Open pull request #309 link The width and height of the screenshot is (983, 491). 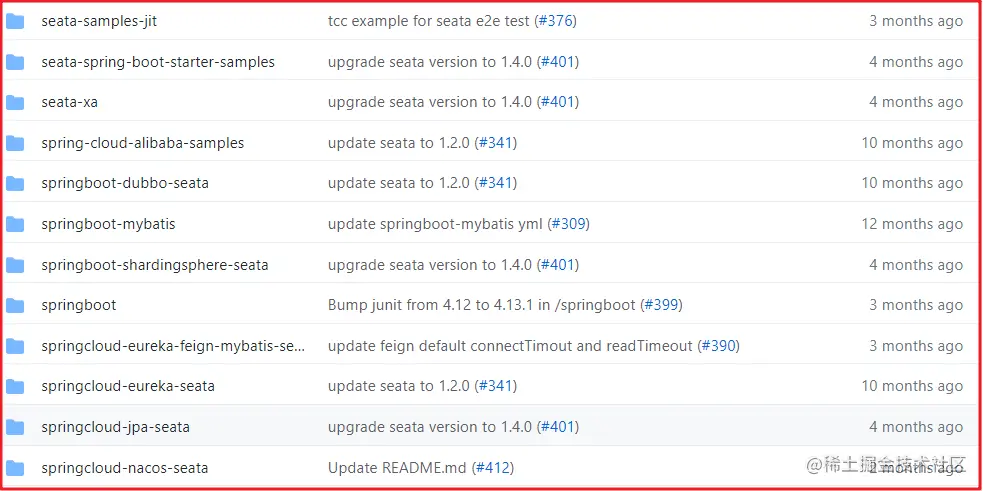point(569,224)
